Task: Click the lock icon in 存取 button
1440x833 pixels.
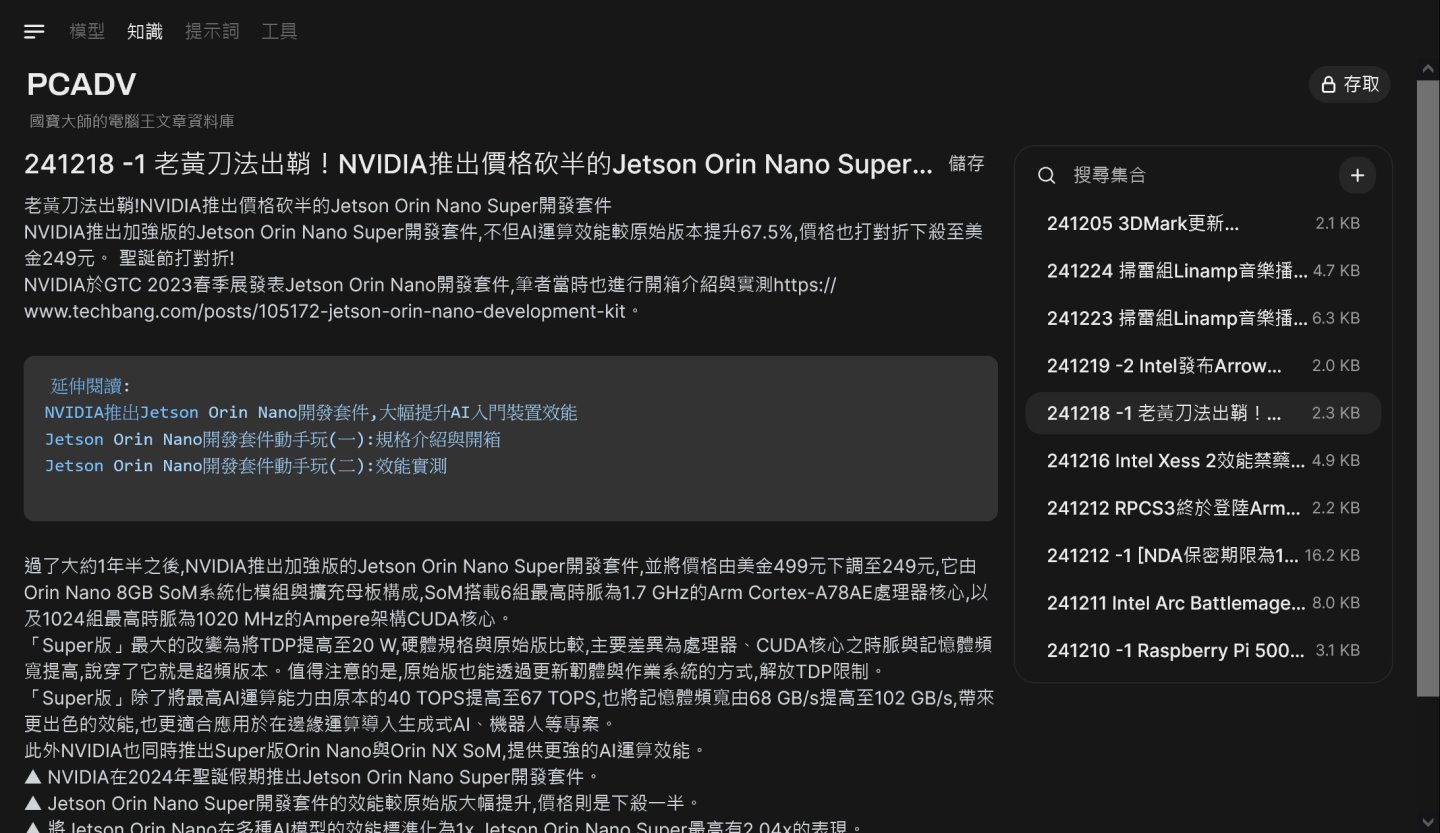Action: pos(1329,85)
